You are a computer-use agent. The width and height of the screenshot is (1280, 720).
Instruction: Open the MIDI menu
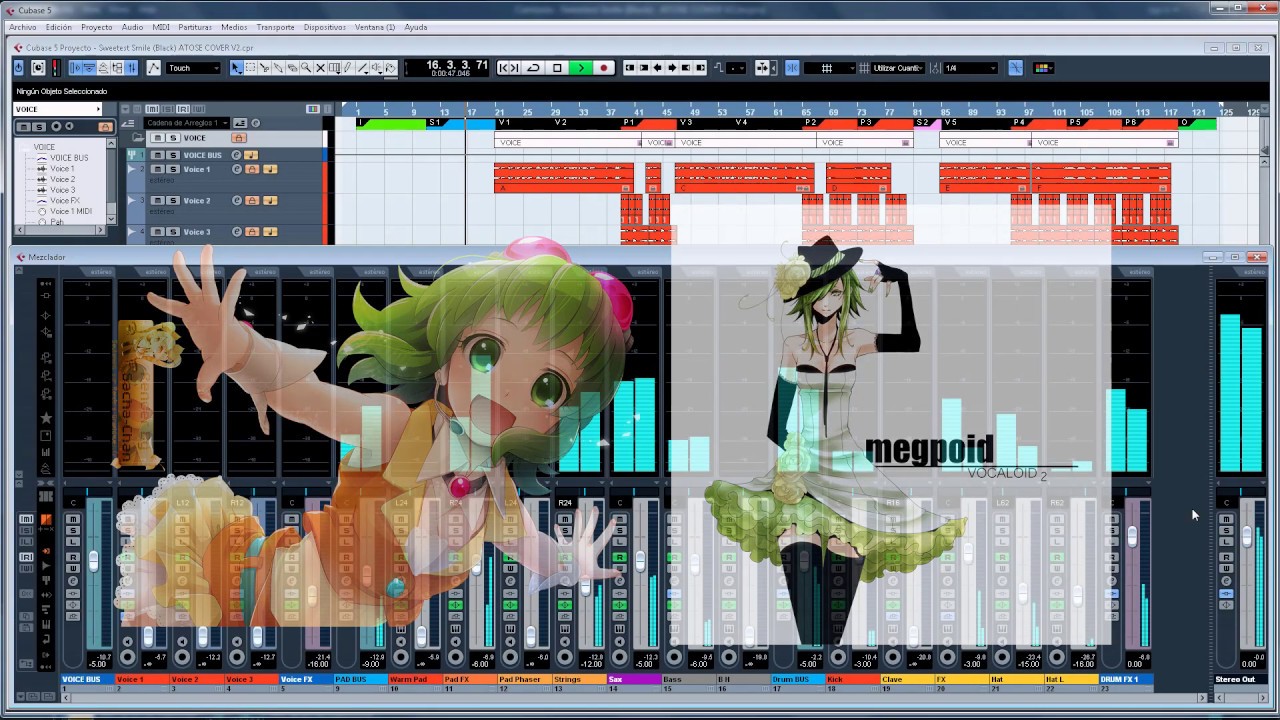pyautogui.click(x=160, y=27)
